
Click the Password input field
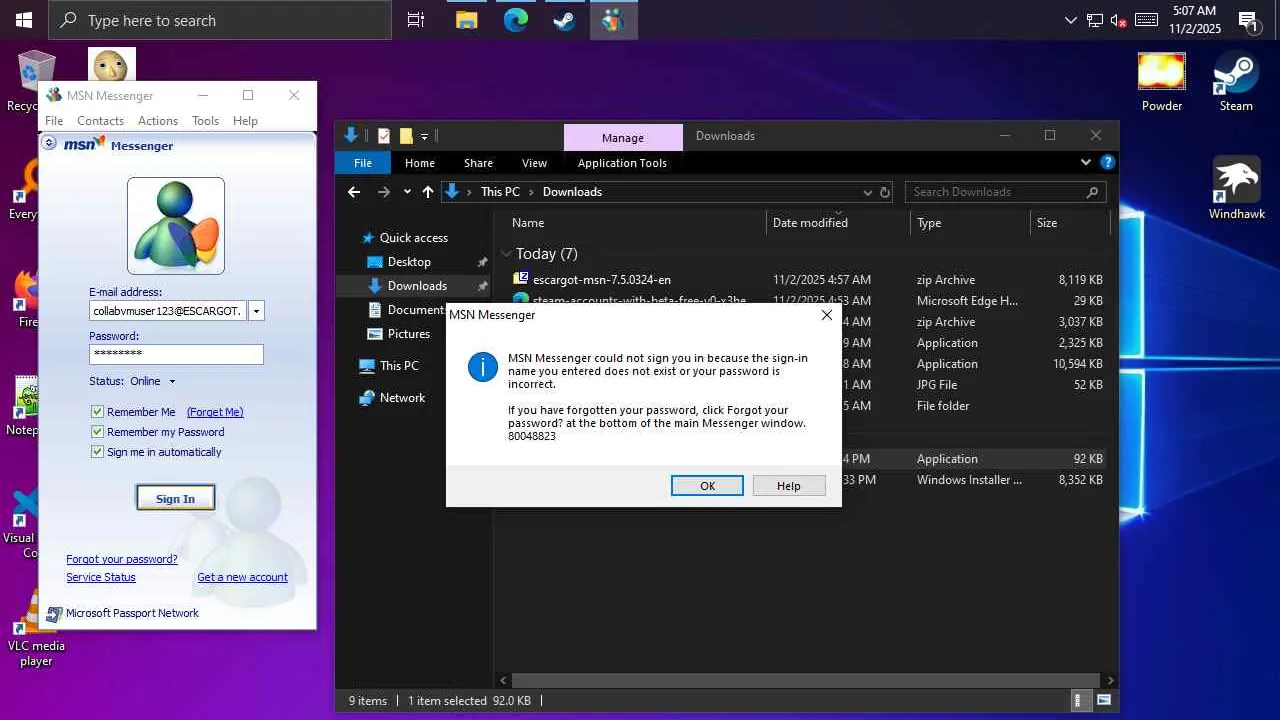176,354
